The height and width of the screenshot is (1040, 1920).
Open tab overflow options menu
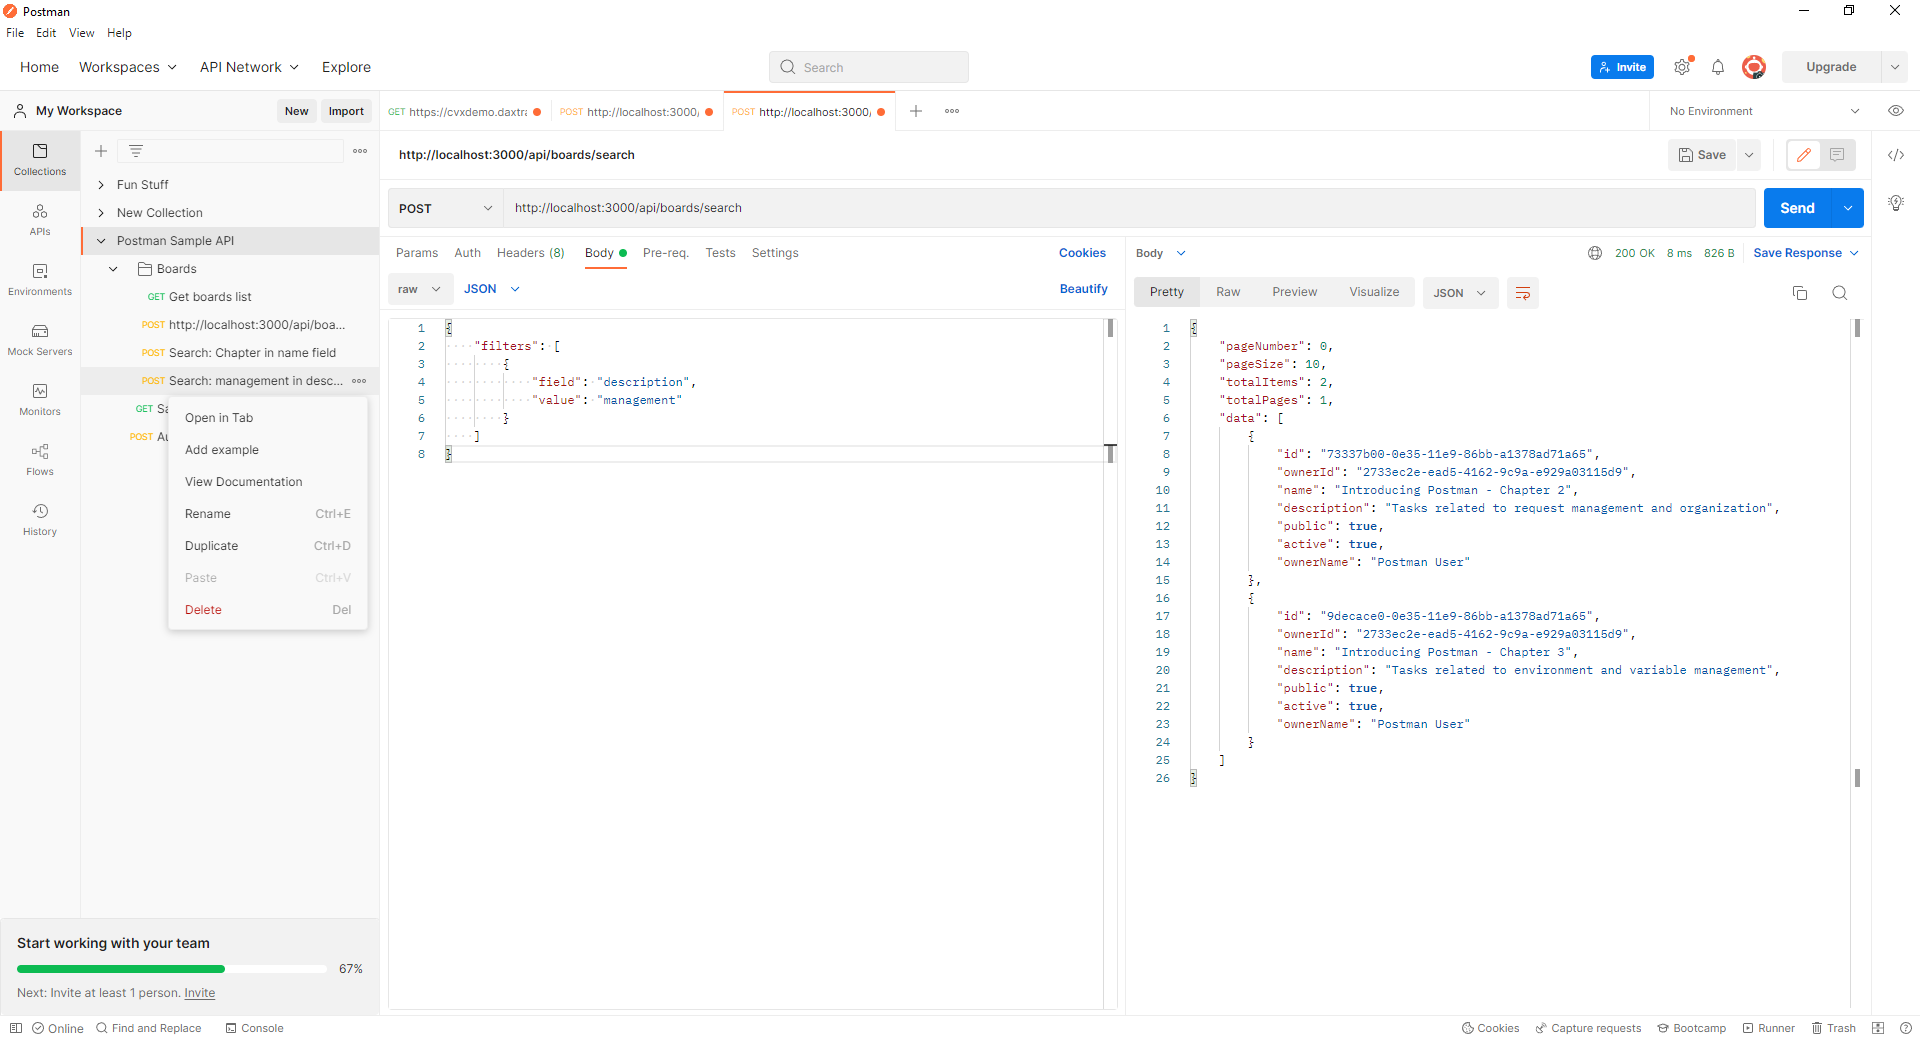[952, 111]
